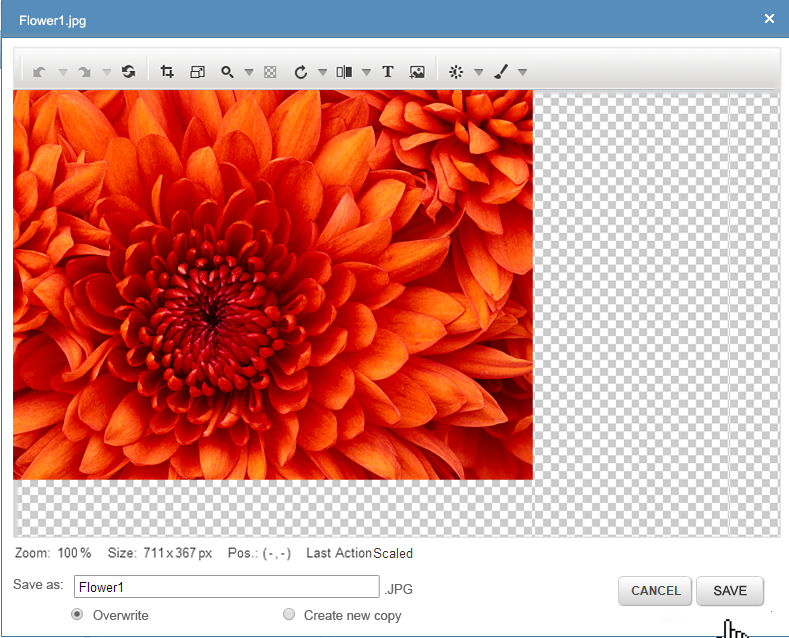789x638 pixels.
Task: Open the Rotate options dropdown arrow
Action: tap(323, 72)
